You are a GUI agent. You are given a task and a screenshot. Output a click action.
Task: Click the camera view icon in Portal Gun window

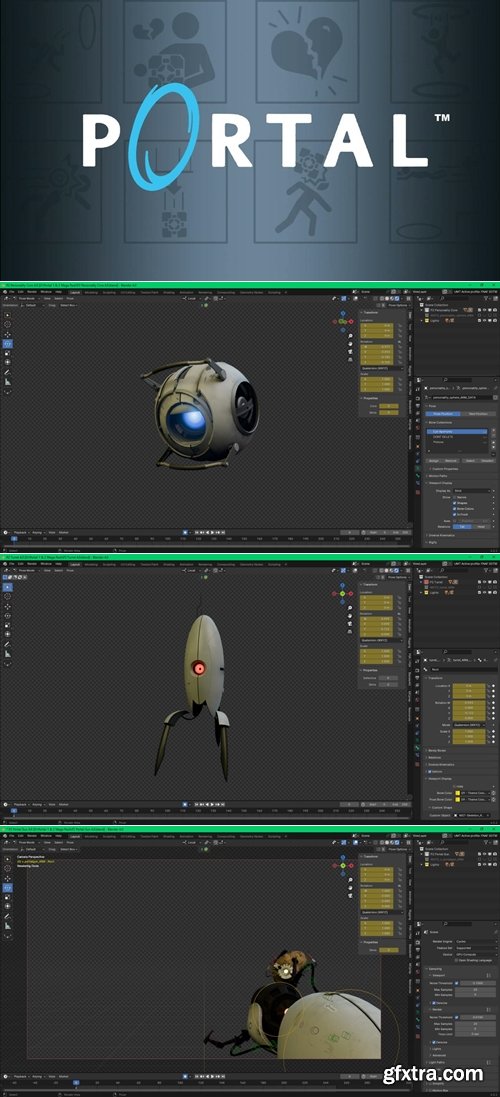tap(350, 897)
